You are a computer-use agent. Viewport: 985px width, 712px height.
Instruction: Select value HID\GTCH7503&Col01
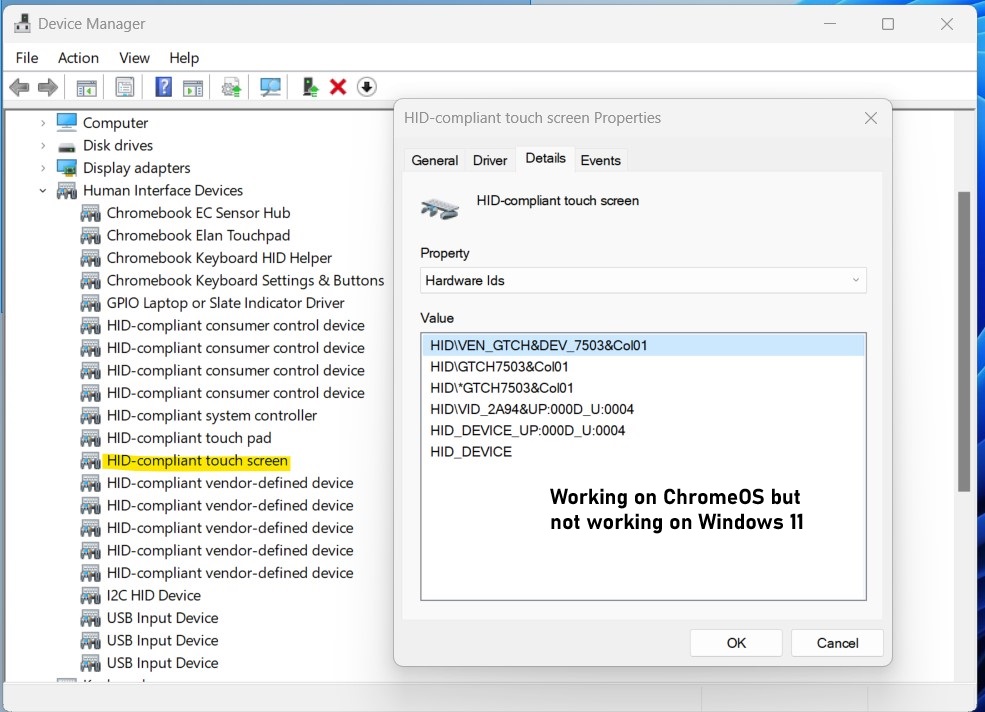tap(499, 366)
